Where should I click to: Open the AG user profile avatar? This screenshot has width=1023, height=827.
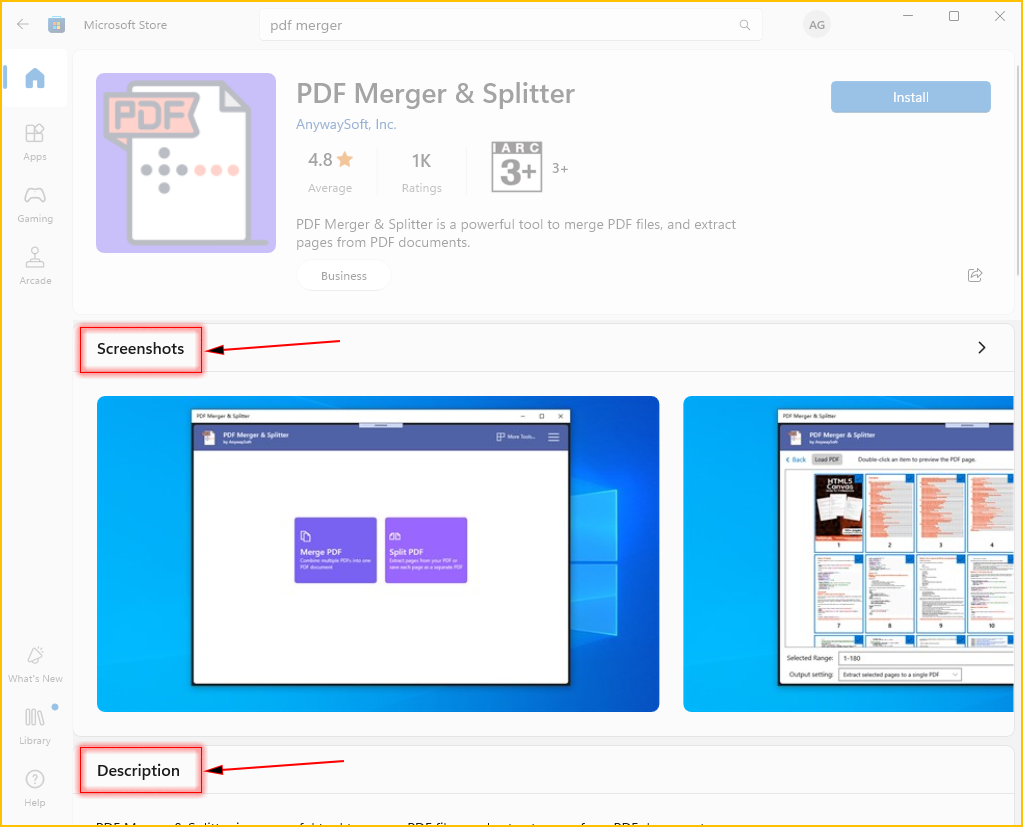pyautogui.click(x=817, y=25)
